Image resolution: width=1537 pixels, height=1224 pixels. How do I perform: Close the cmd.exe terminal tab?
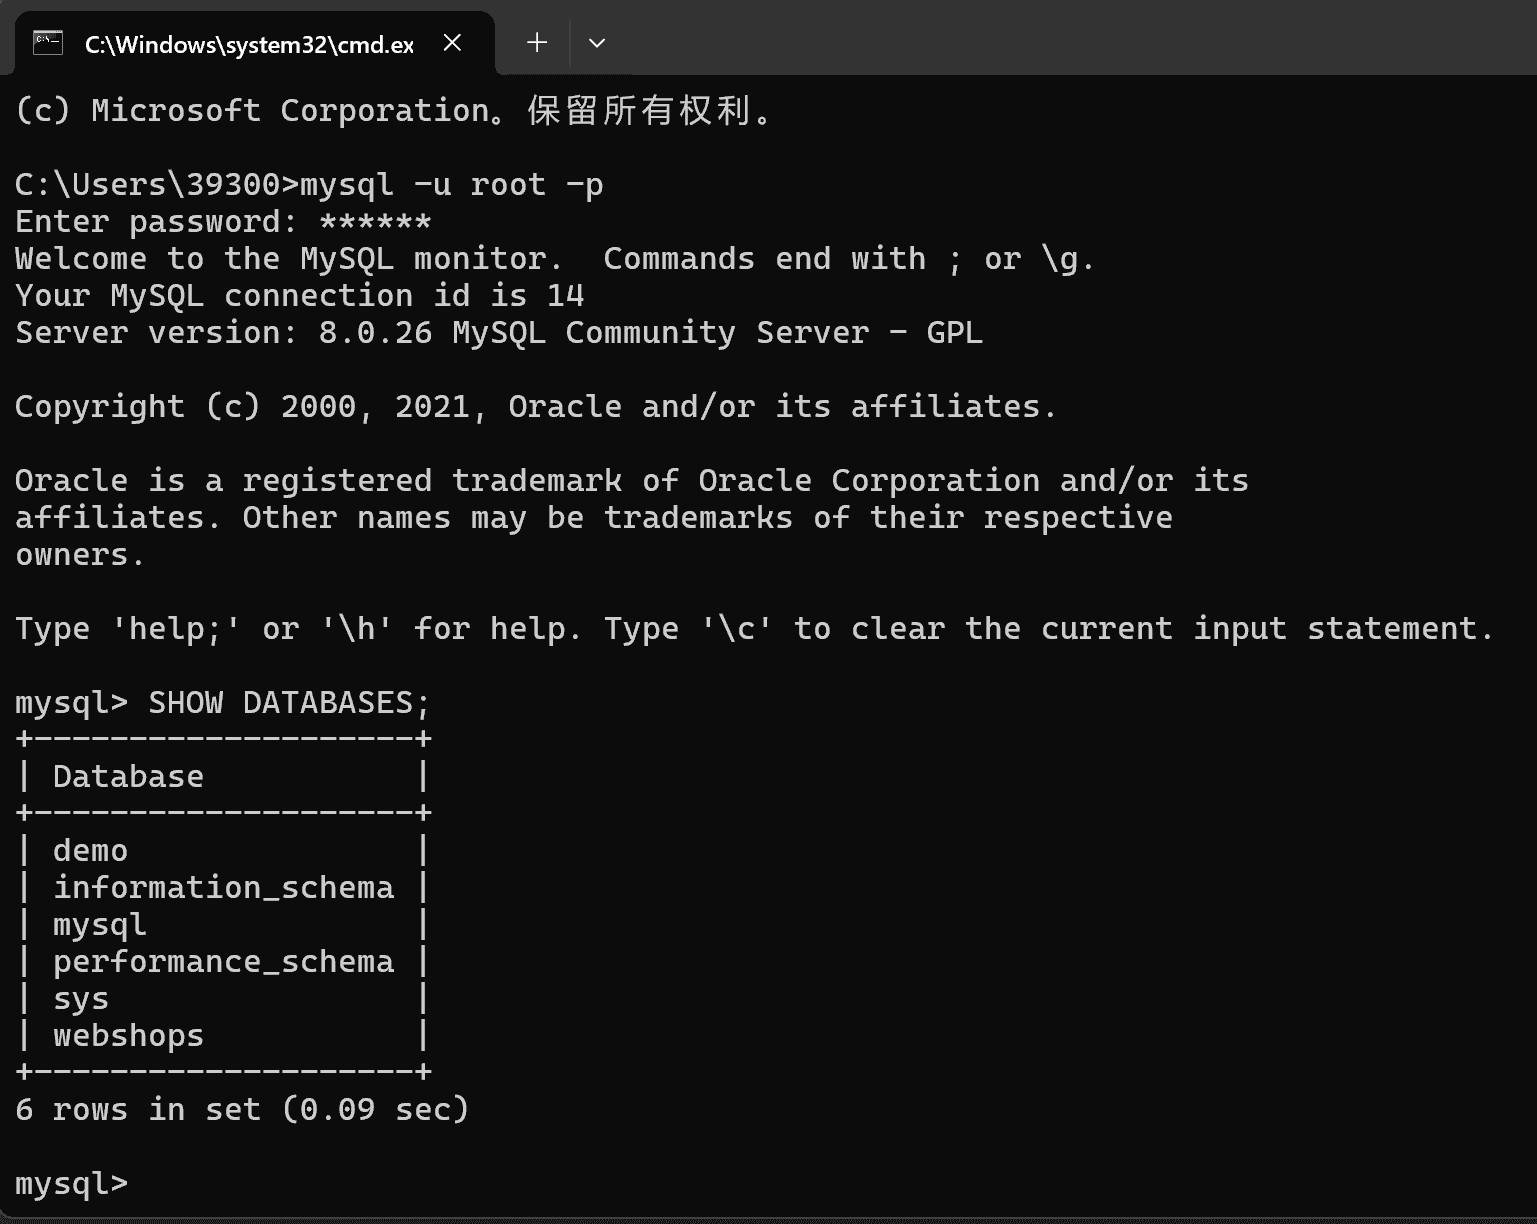click(x=452, y=43)
